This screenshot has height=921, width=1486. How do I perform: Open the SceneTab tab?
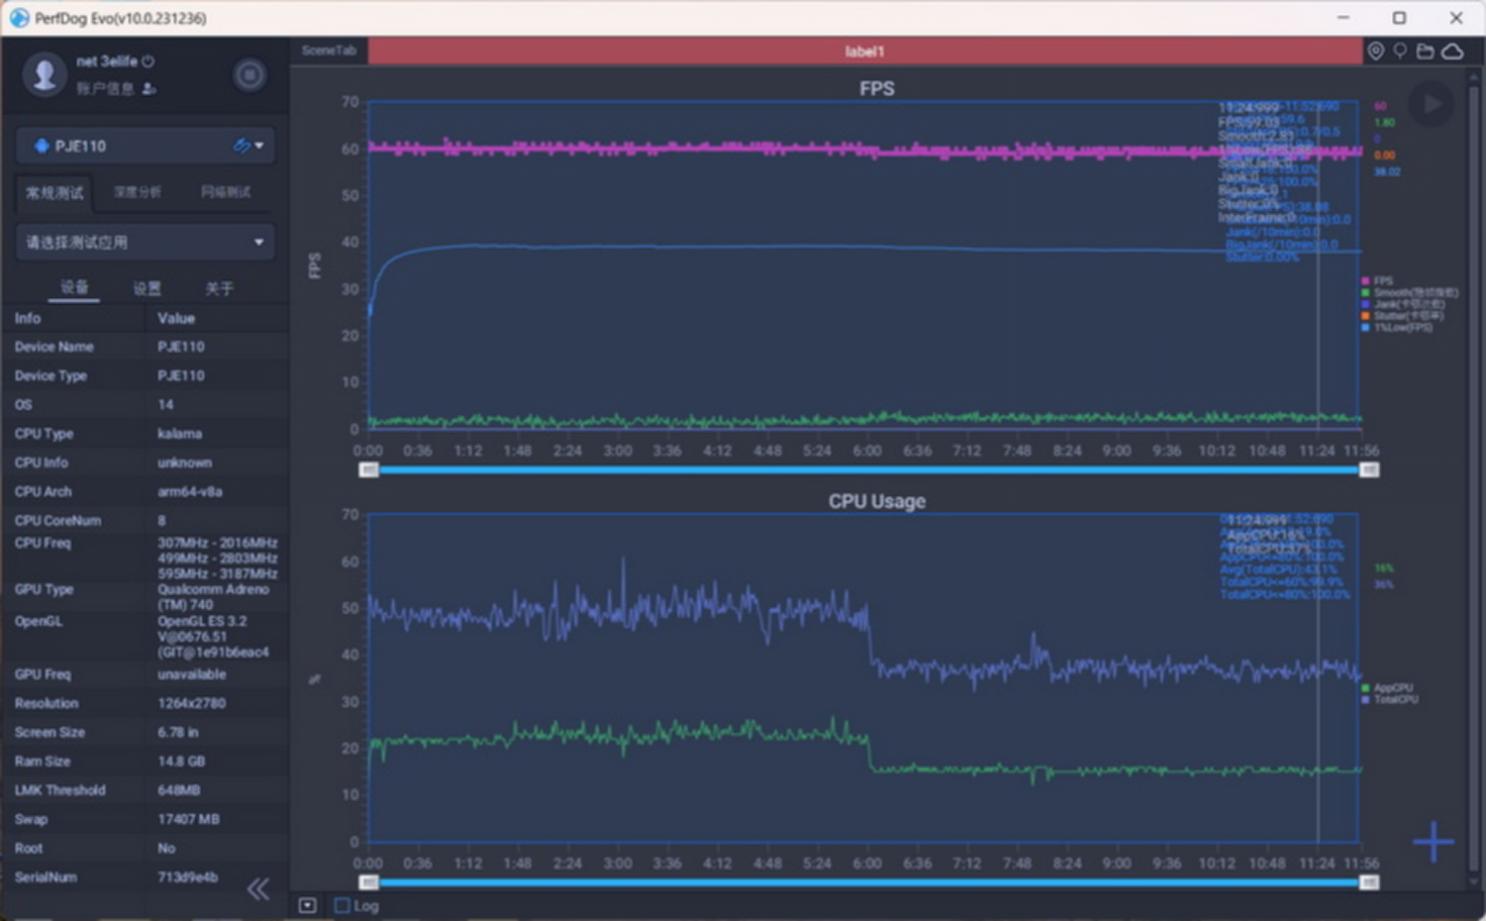point(329,51)
